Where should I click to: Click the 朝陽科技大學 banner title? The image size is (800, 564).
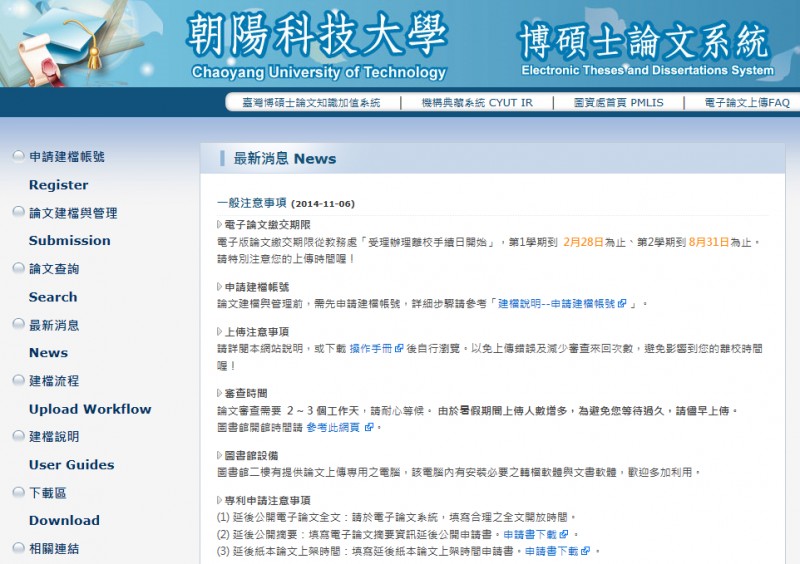click(316, 35)
